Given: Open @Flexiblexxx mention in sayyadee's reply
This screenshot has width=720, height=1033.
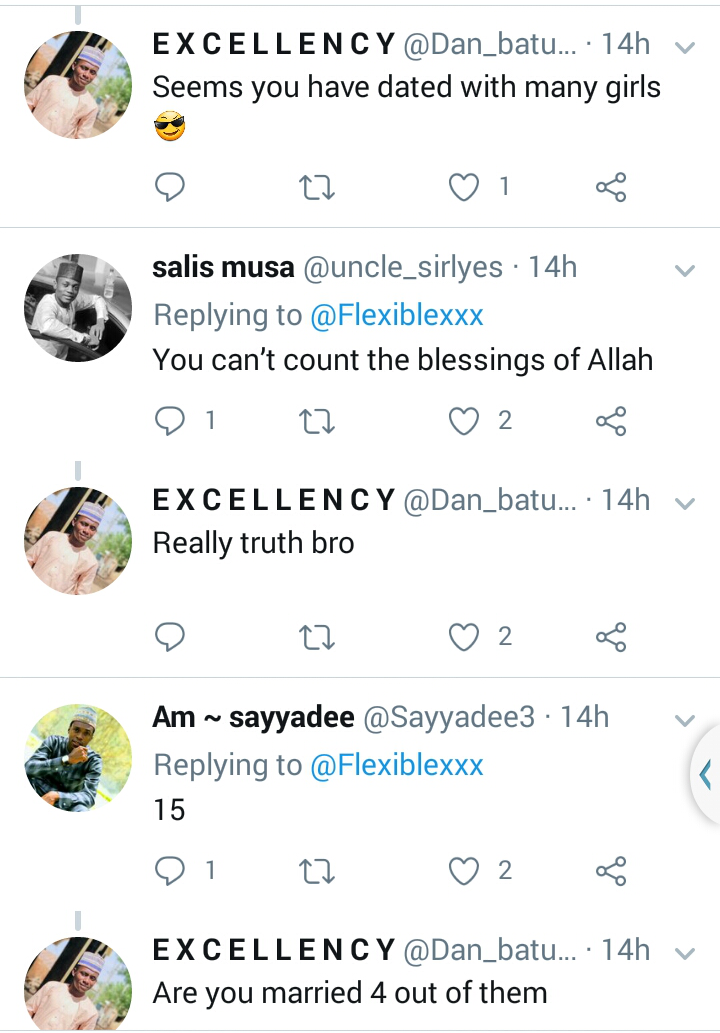Looking at the screenshot, I should tap(397, 766).
